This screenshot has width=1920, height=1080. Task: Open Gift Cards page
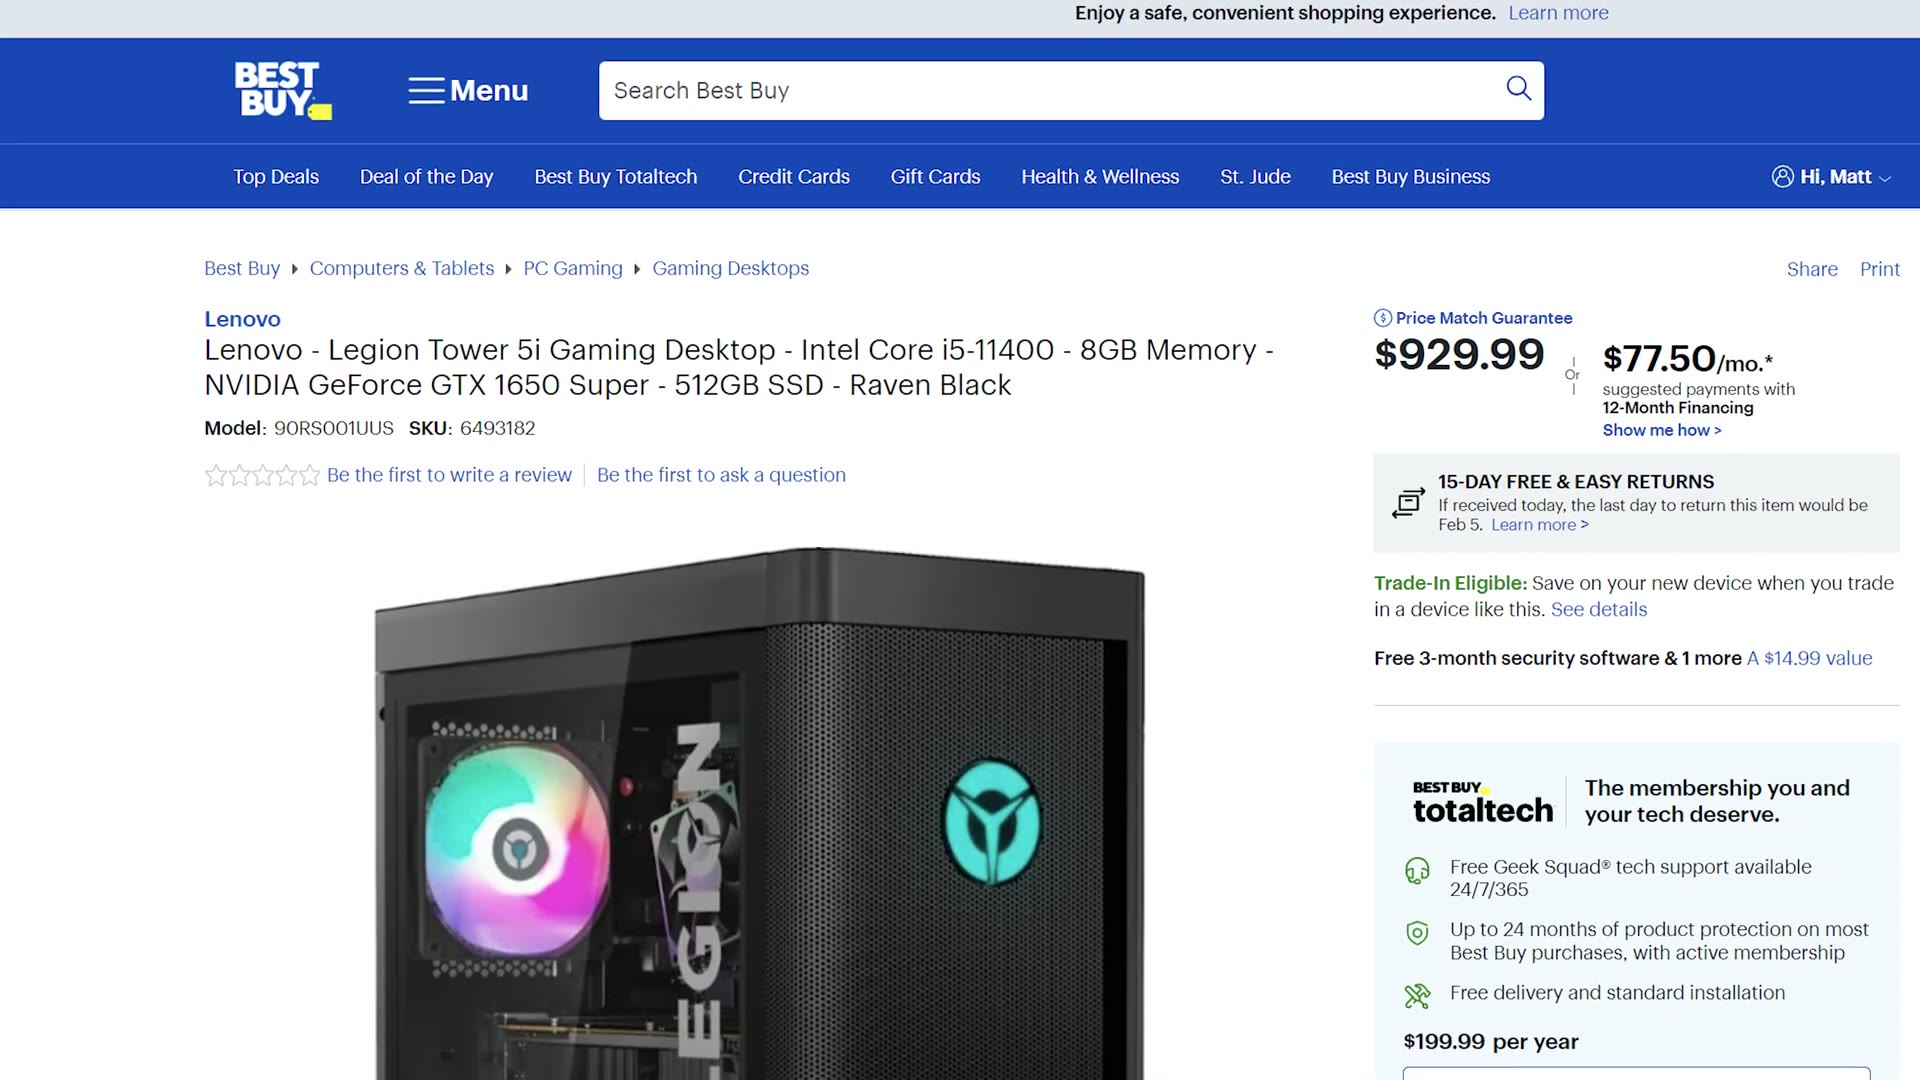point(935,176)
